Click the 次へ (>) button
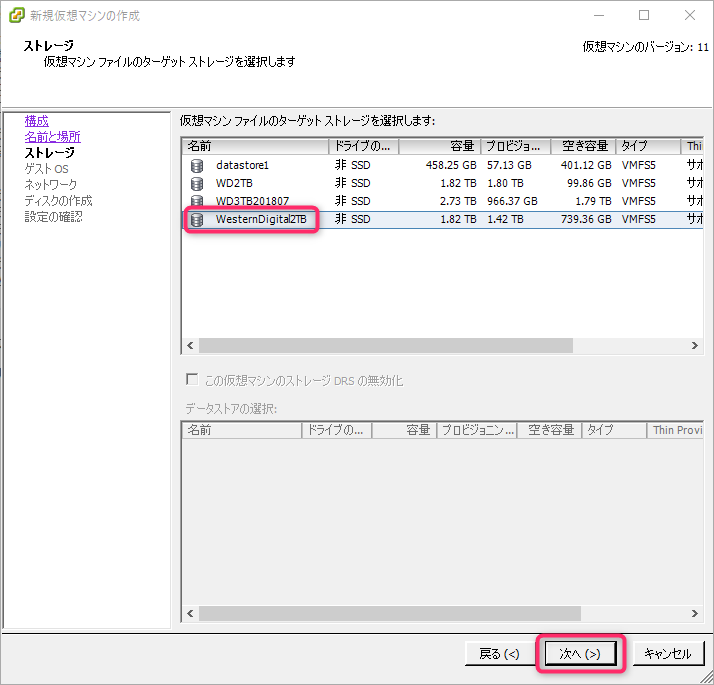 pyautogui.click(x=581, y=654)
